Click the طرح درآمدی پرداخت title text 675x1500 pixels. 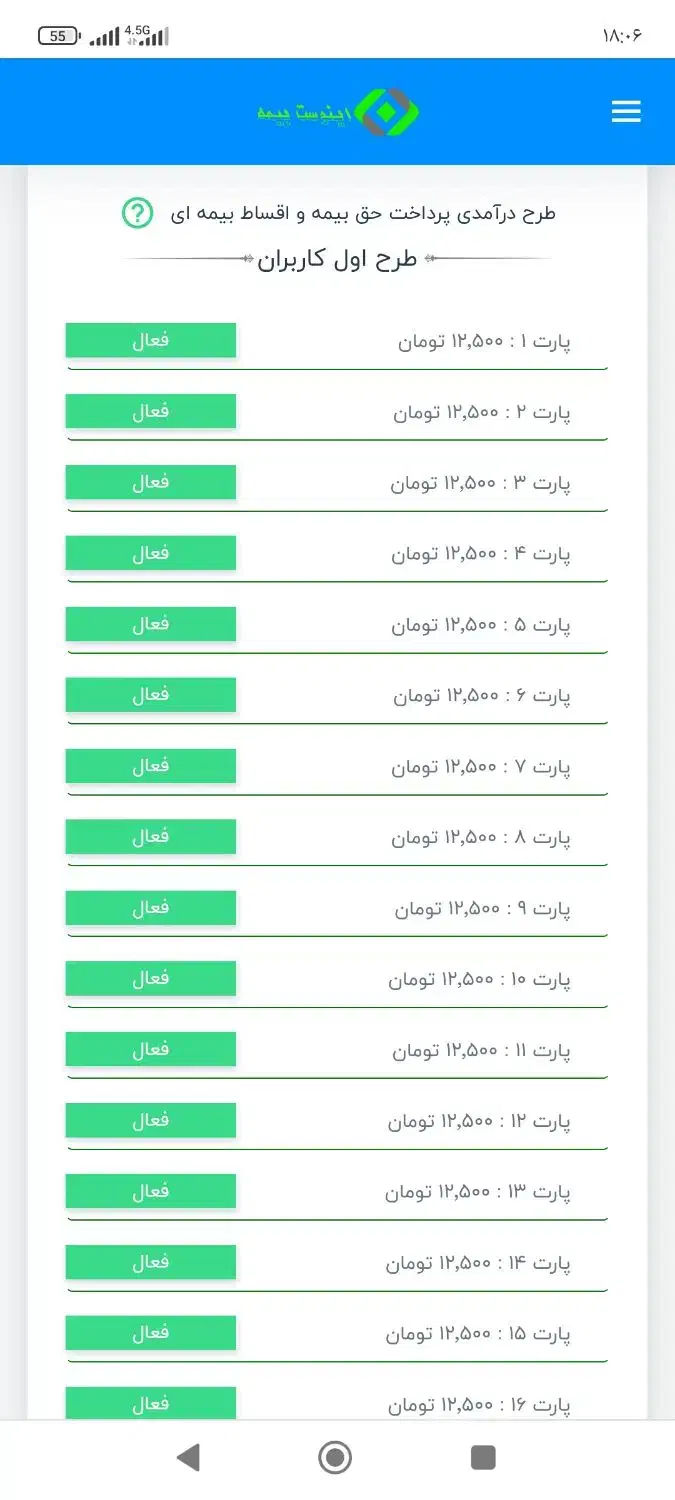coord(360,212)
